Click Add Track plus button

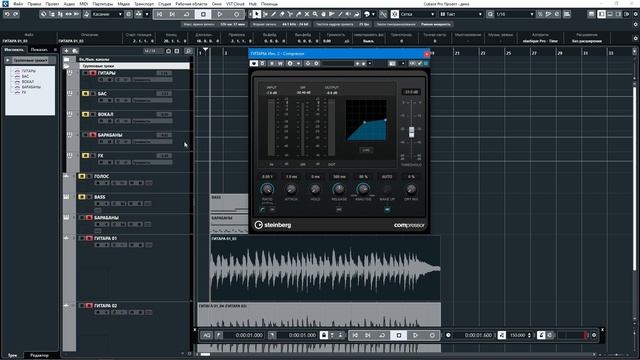click(66, 51)
